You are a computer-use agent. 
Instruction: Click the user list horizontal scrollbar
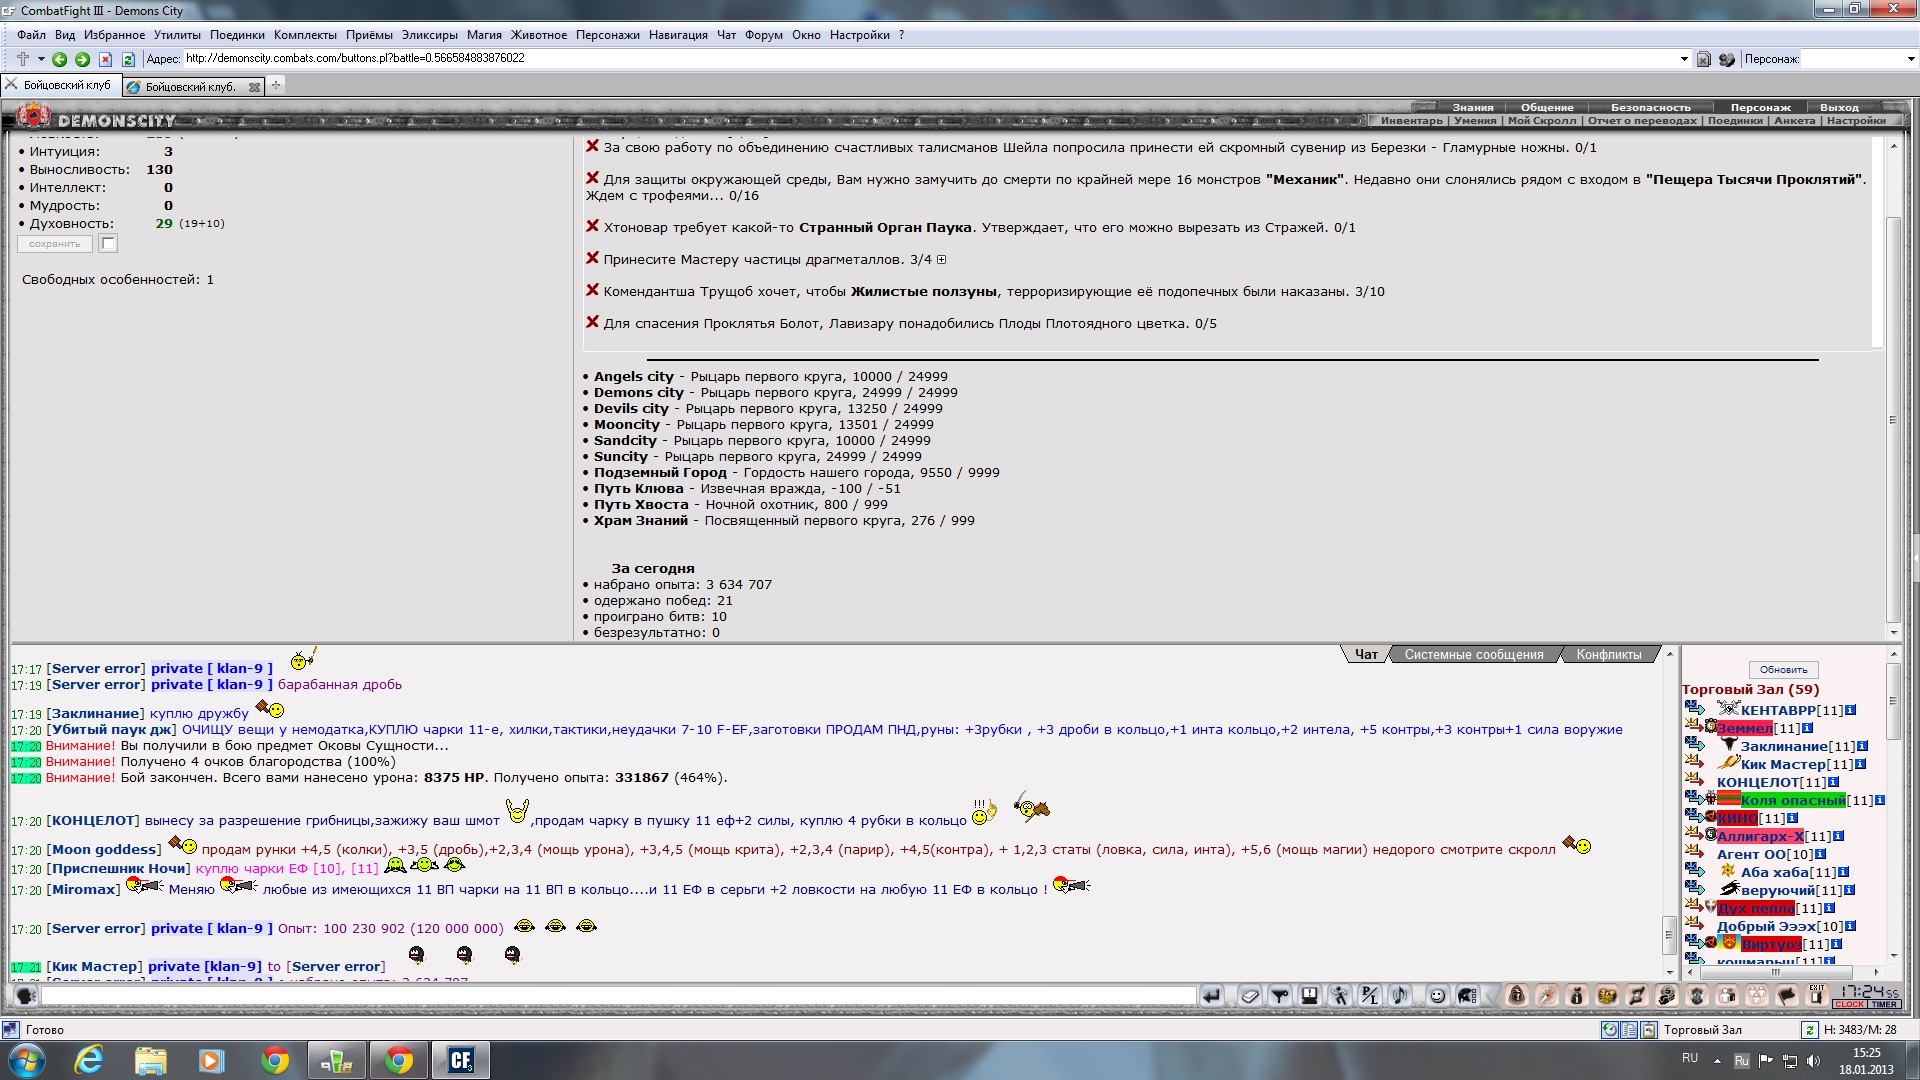[x=1777, y=972]
